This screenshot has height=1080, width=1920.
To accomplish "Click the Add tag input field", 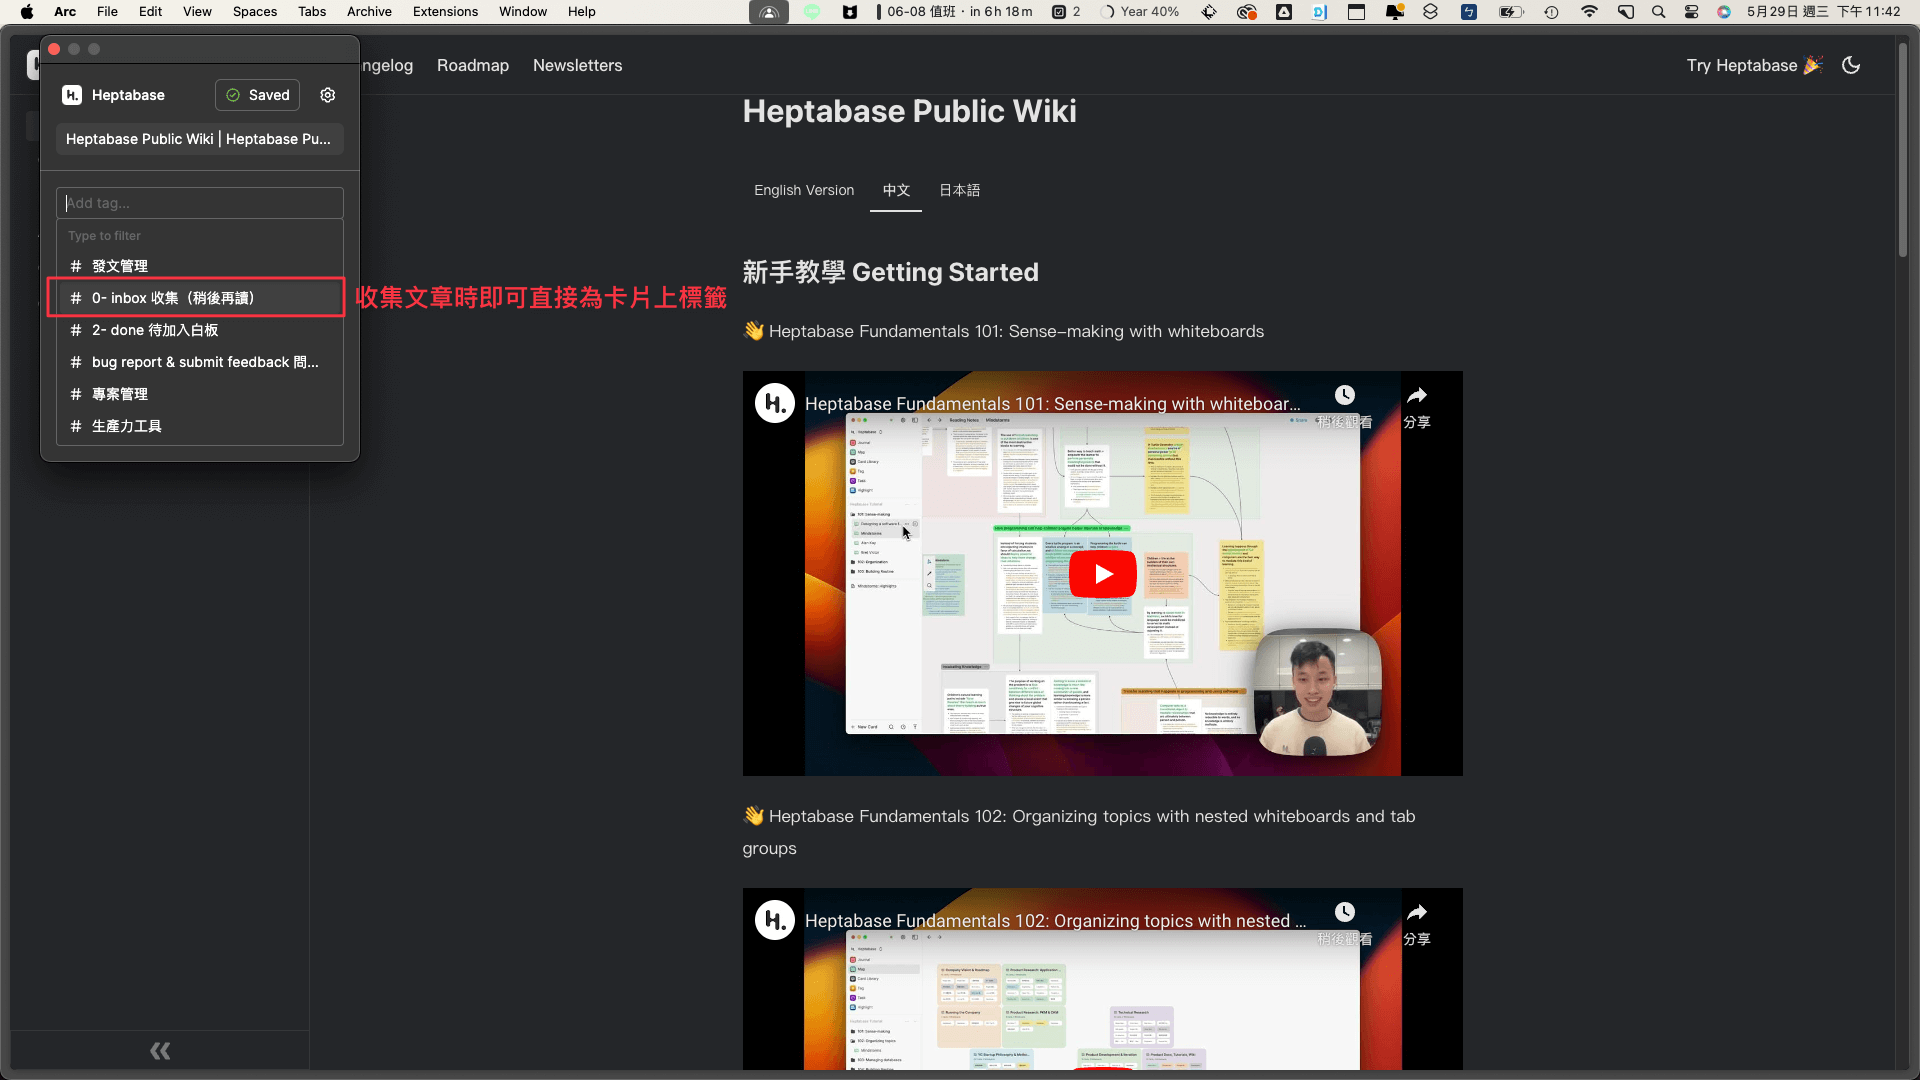I will point(199,203).
